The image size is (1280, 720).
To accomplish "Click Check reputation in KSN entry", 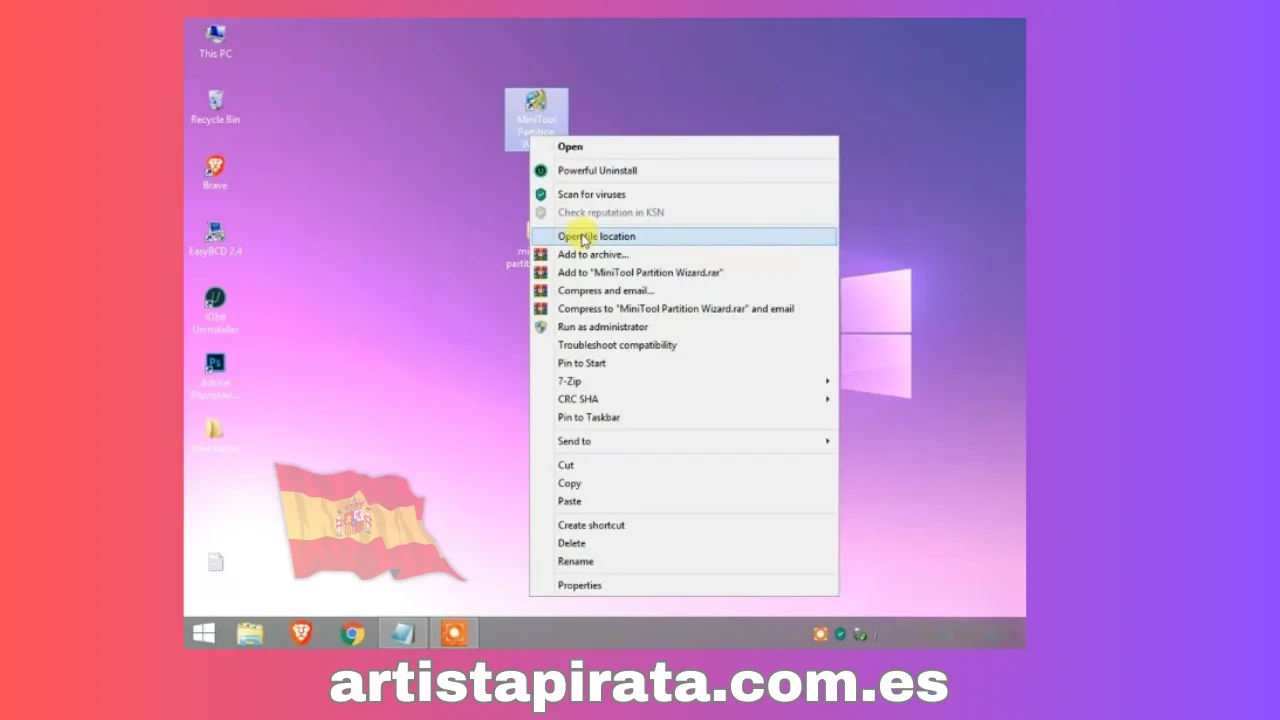I will click(684, 213).
